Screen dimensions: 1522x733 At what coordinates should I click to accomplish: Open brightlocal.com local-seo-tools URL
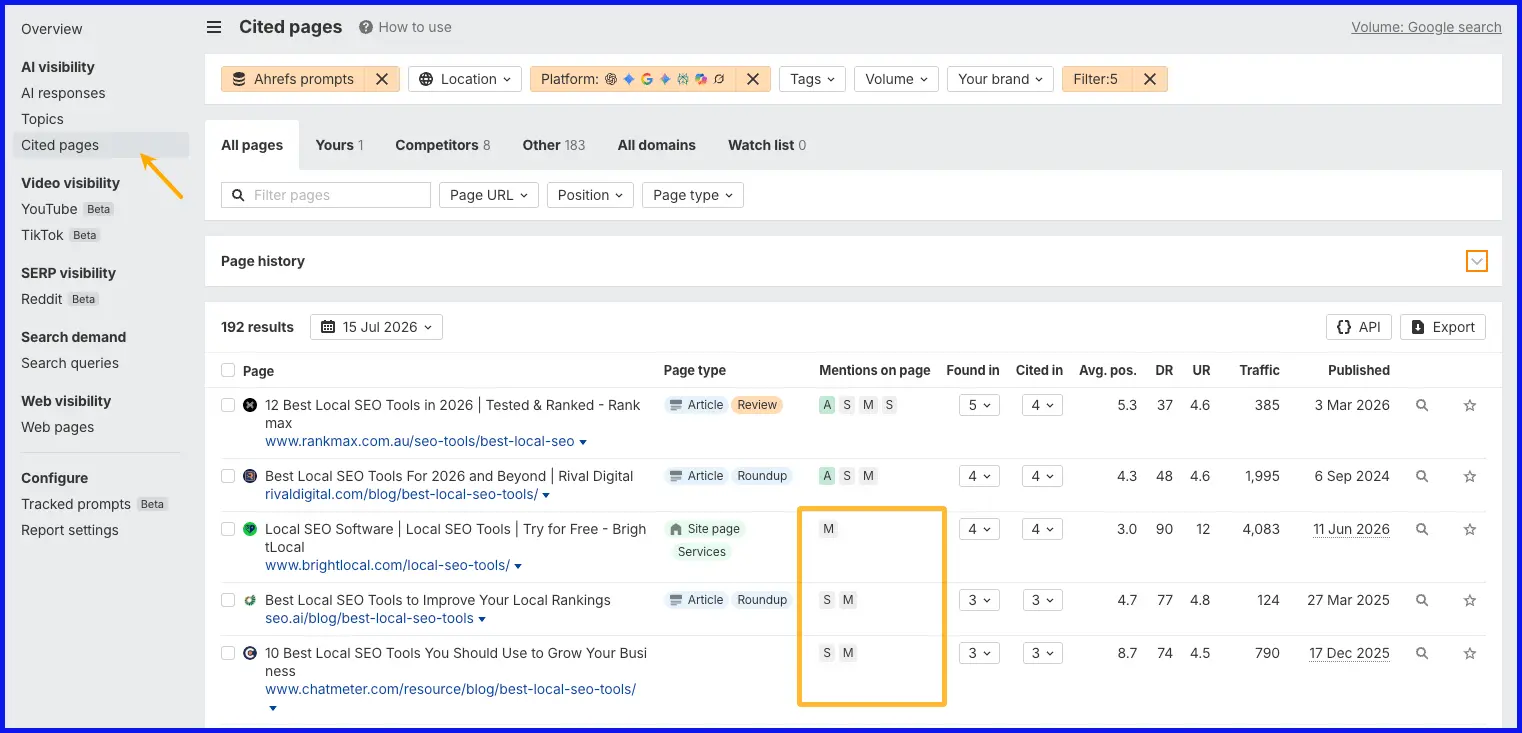tap(387, 565)
